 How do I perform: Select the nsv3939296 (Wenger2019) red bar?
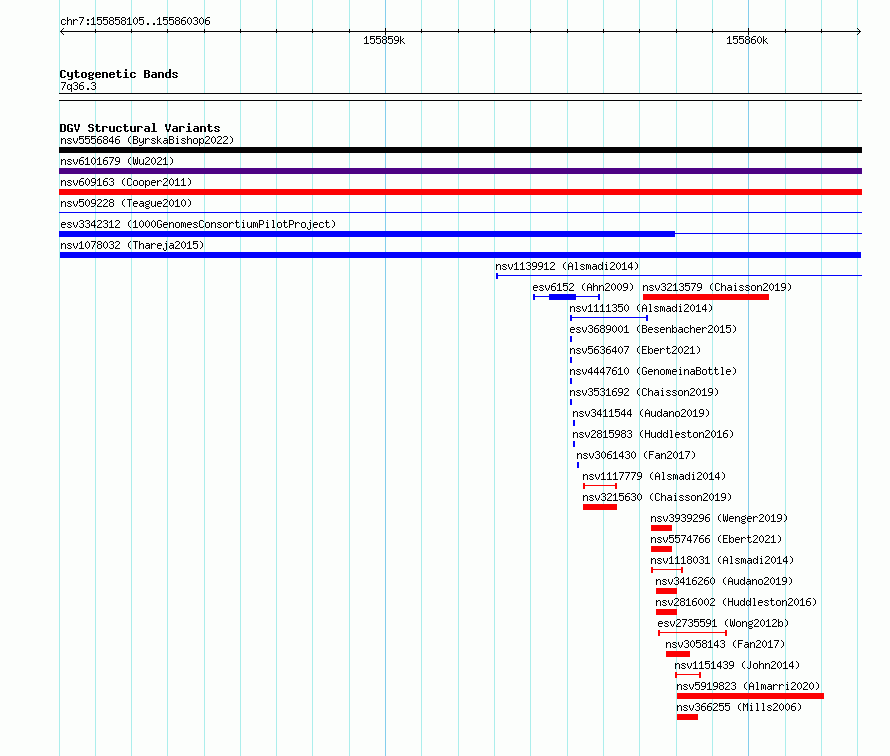[661, 528]
